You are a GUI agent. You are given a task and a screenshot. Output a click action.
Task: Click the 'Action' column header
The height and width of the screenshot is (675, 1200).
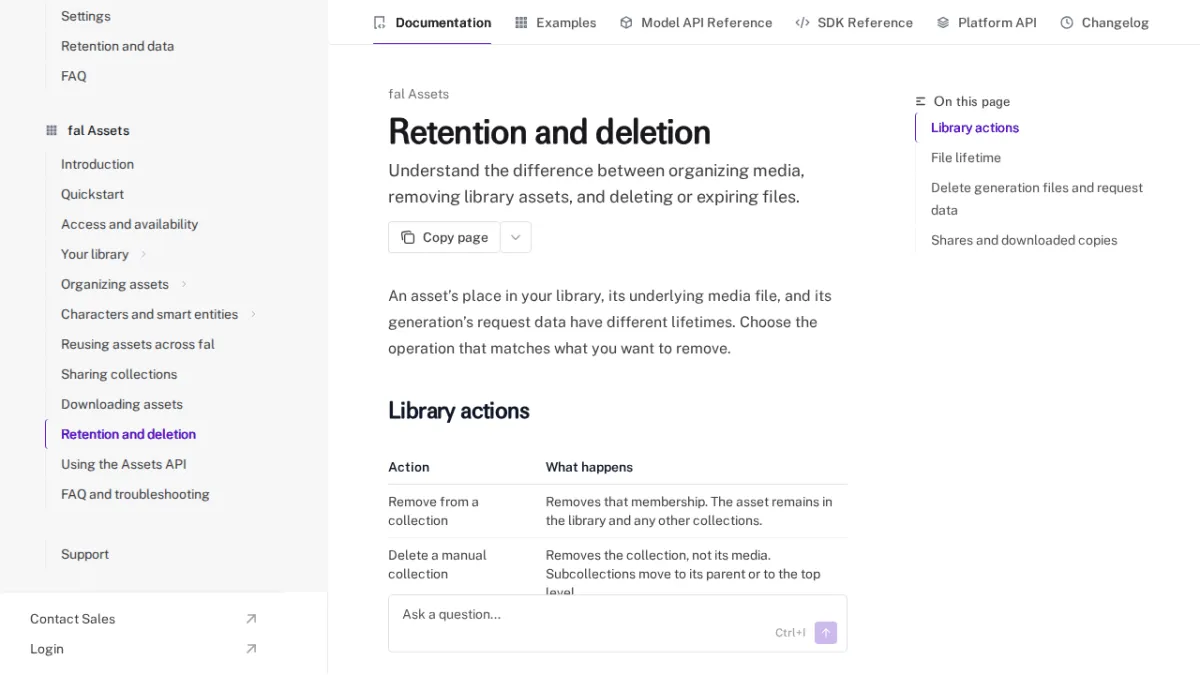(x=409, y=467)
